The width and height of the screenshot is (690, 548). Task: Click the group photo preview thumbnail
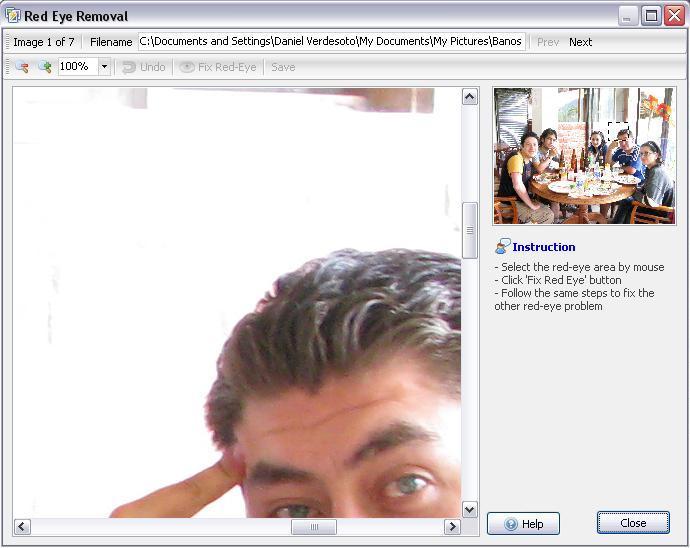584,156
